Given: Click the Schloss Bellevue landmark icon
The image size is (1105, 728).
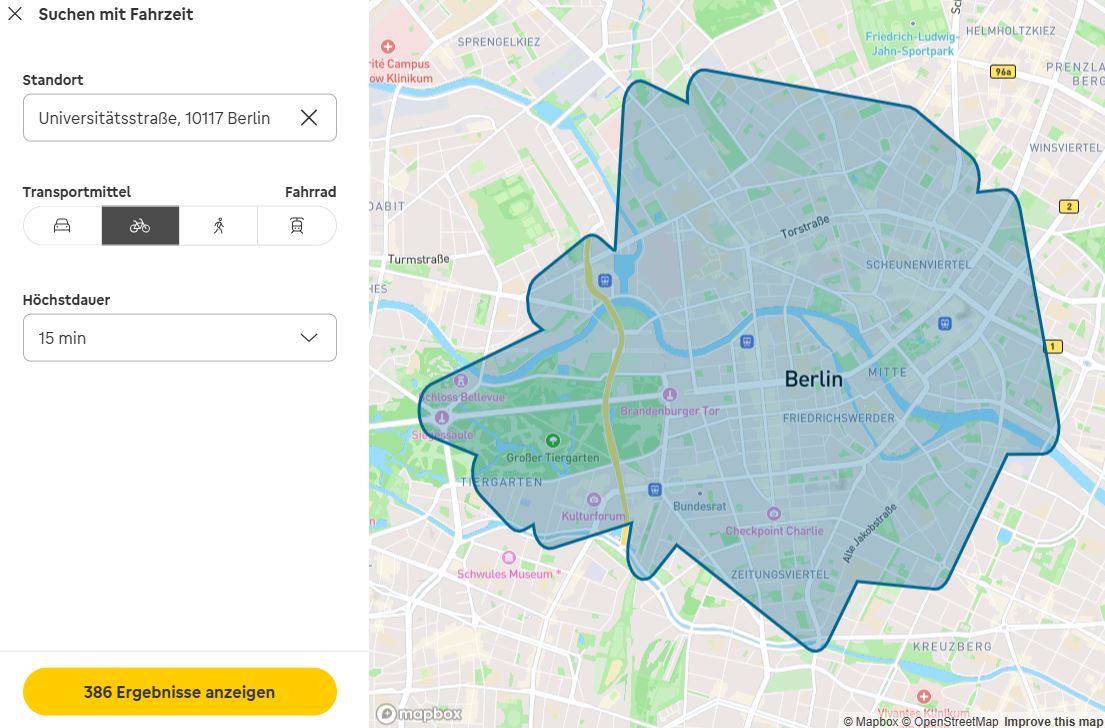Looking at the screenshot, I should click(462, 381).
